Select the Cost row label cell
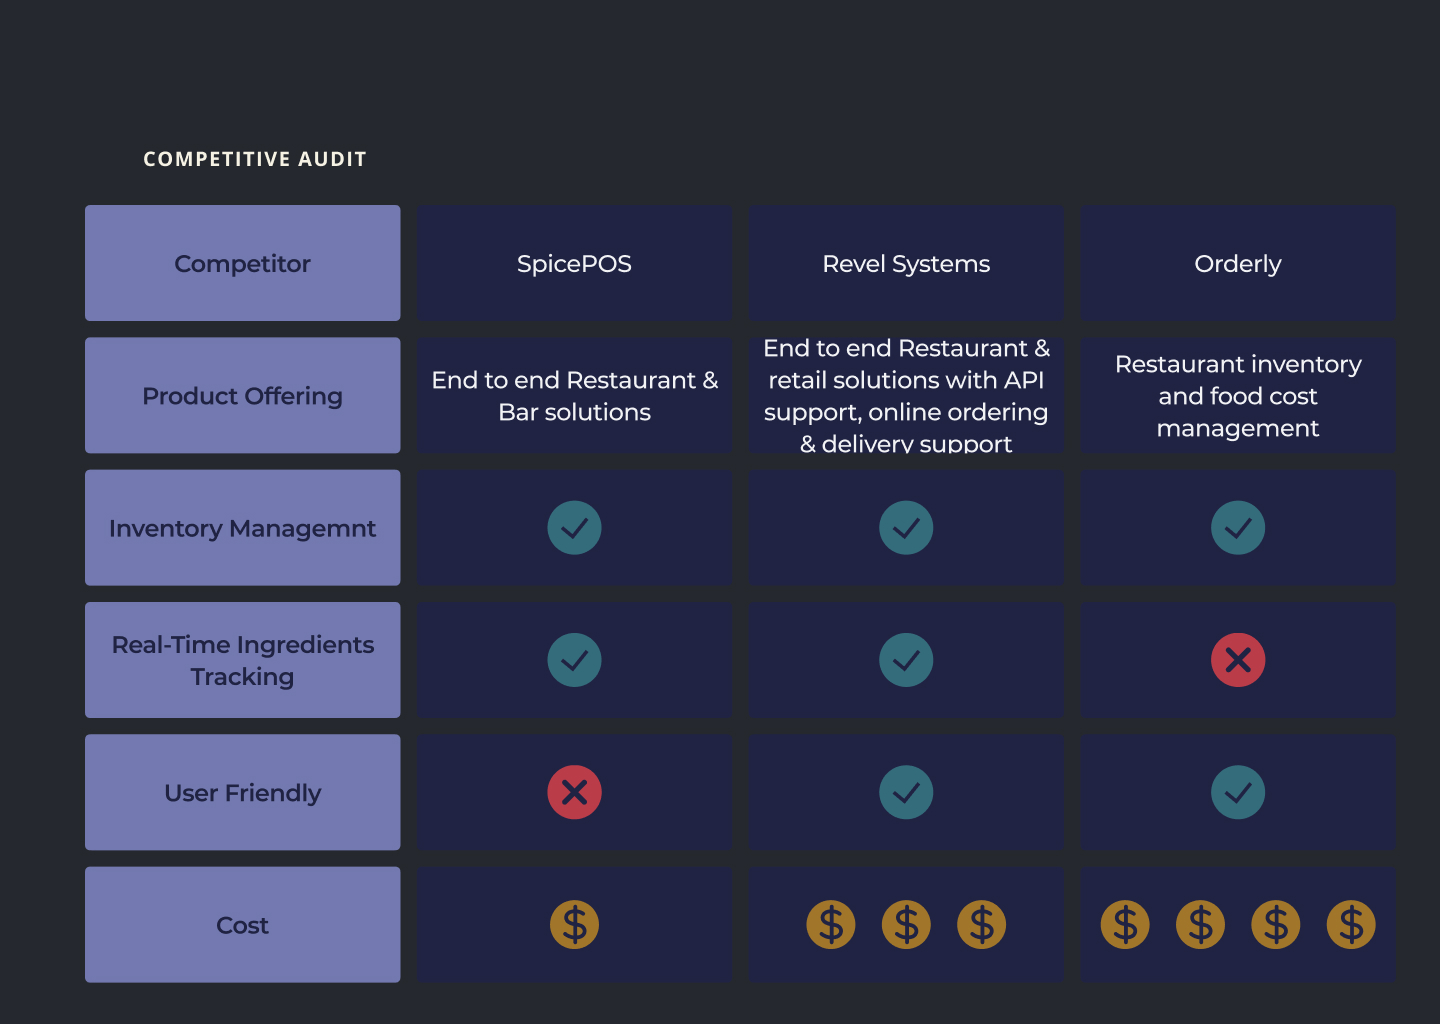The width and height of the screenshot is (1440, 1024). 242,925
